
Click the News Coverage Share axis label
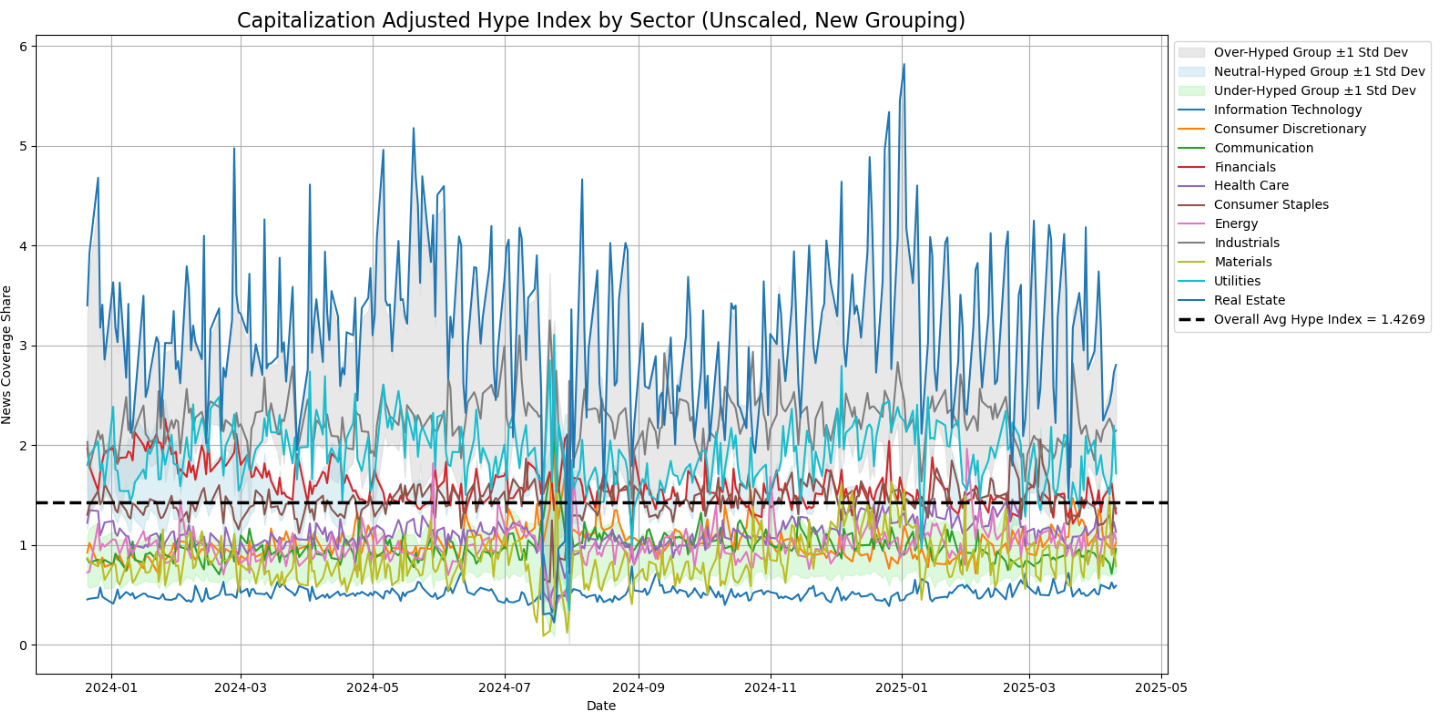pos(8,354)
